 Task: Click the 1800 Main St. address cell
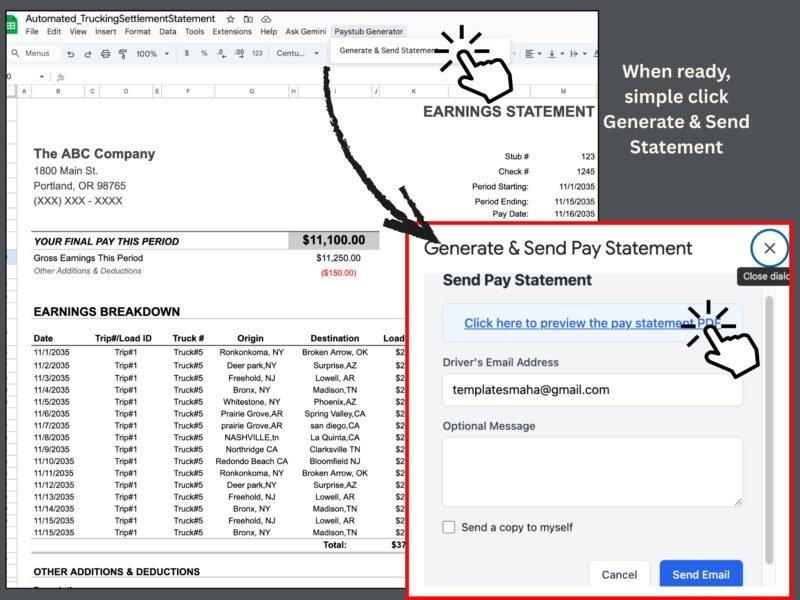[65, 171]
